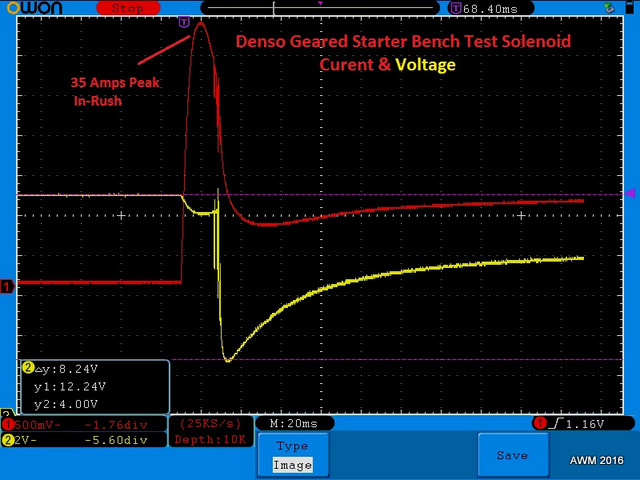Viewport: 640px width, 480px height.
Task: Click the OWON logo
Action: click(35, 8)
